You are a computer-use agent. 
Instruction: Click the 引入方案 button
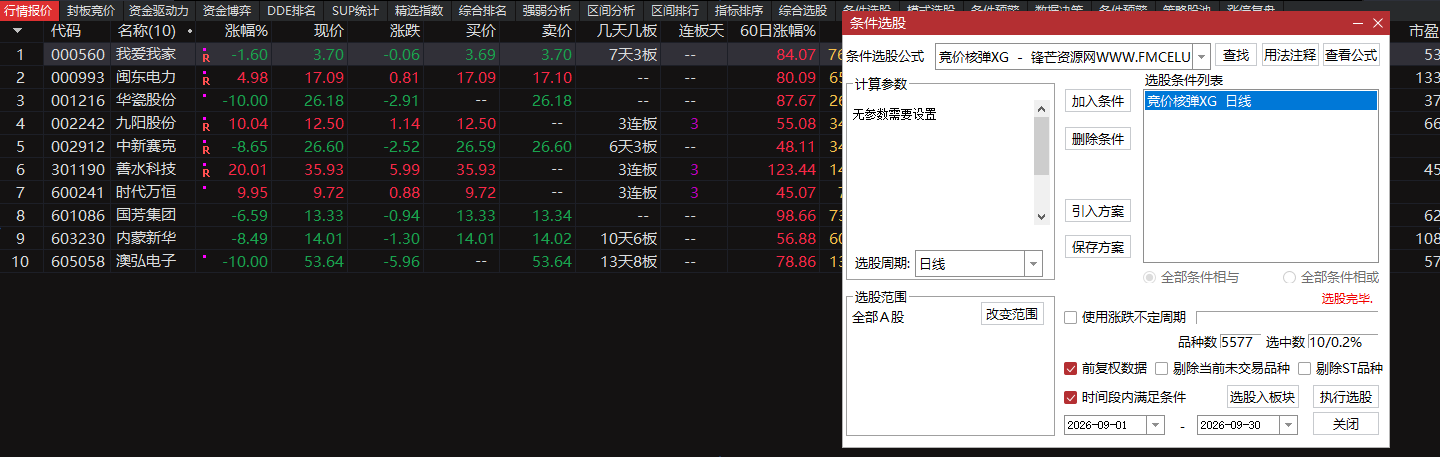[x=1098, y=211]
